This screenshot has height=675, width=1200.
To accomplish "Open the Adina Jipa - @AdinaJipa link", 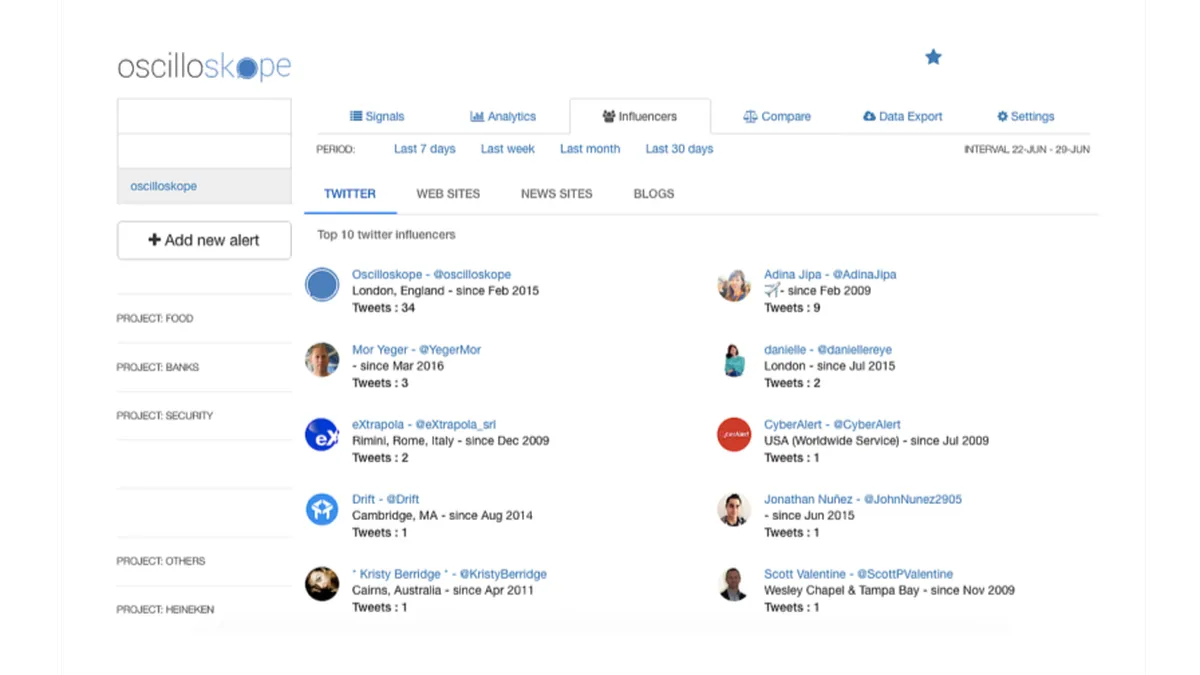I will click(830, 274).
